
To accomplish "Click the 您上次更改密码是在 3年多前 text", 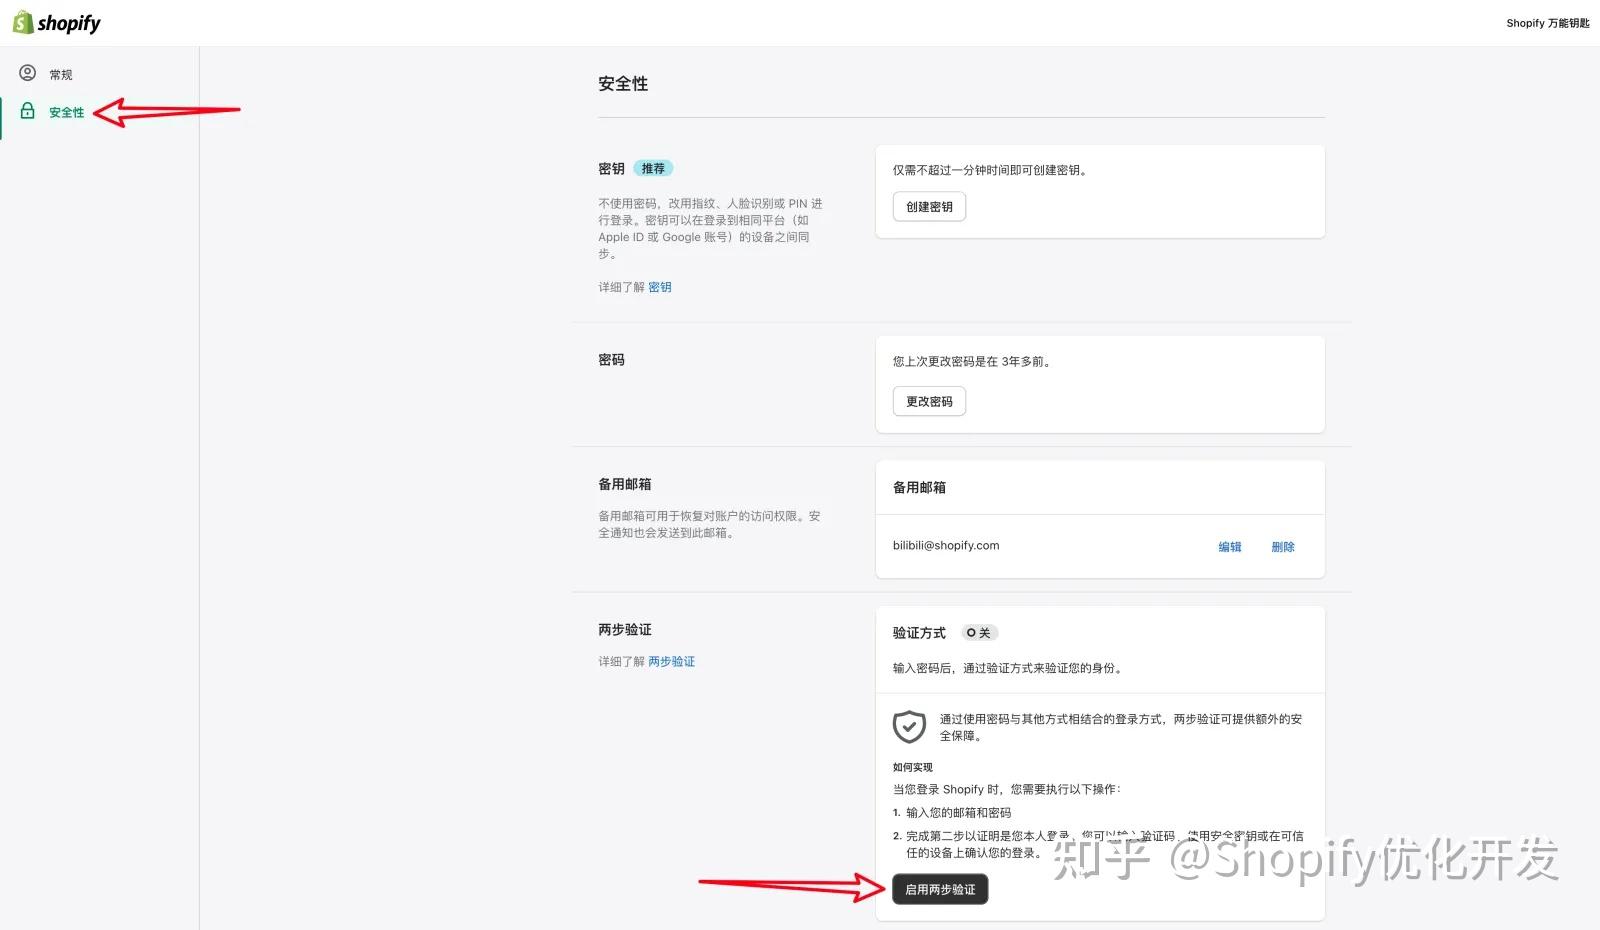I will (972, 362).
